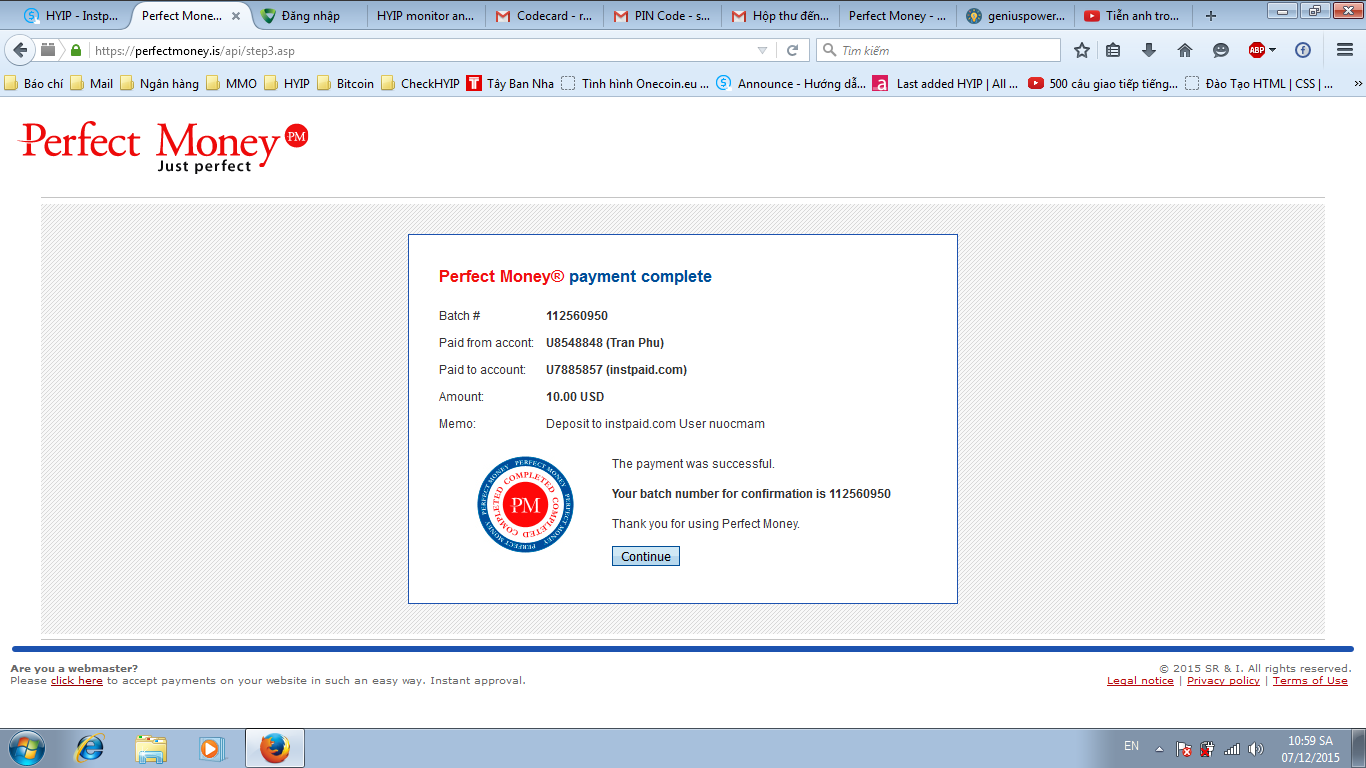Click the perfectmoney.is URL address field

pos(420,50)
